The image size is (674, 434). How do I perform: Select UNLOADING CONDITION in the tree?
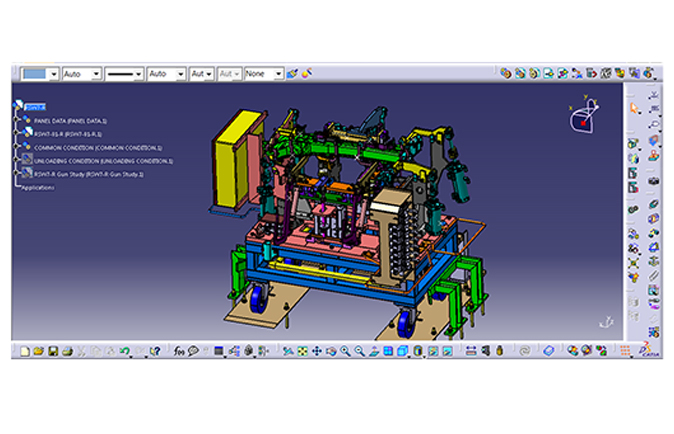(103, 161)
